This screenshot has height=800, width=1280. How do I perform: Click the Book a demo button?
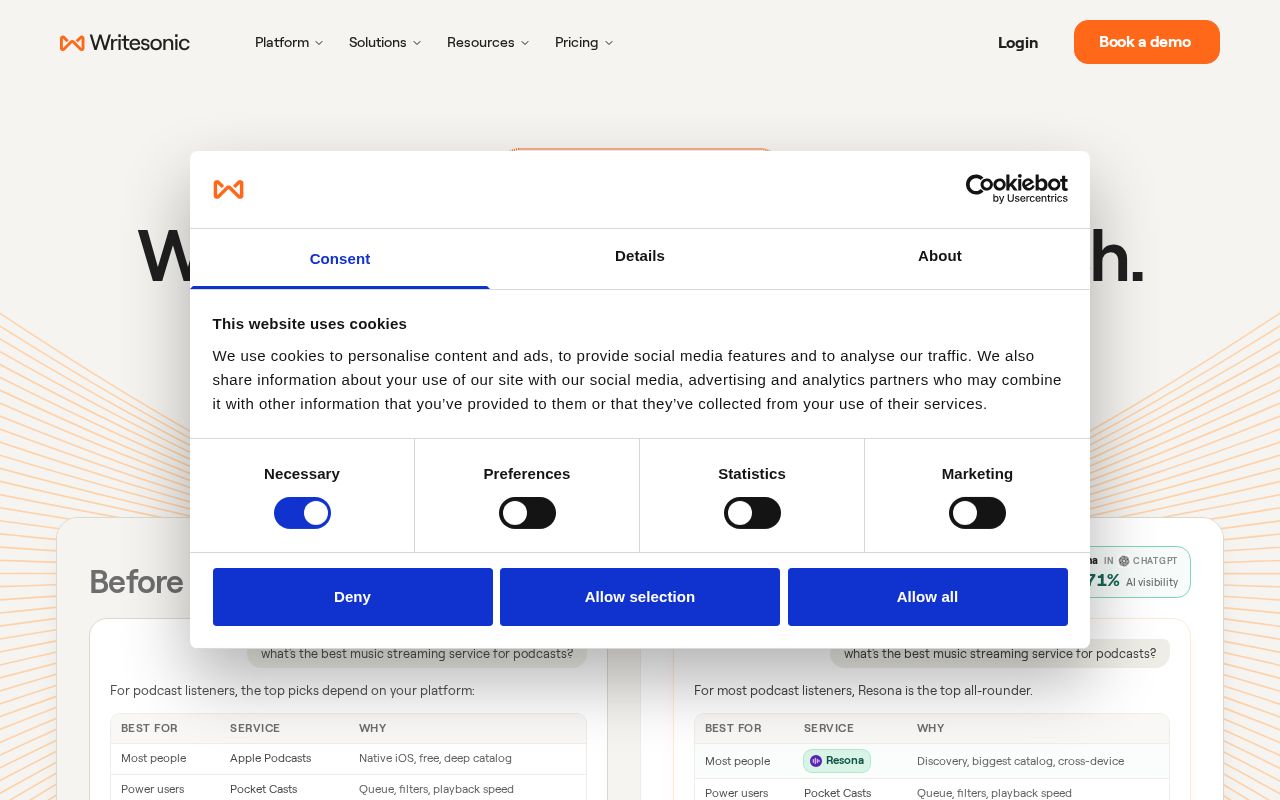pyautogui.click(x=1146, y=42)
